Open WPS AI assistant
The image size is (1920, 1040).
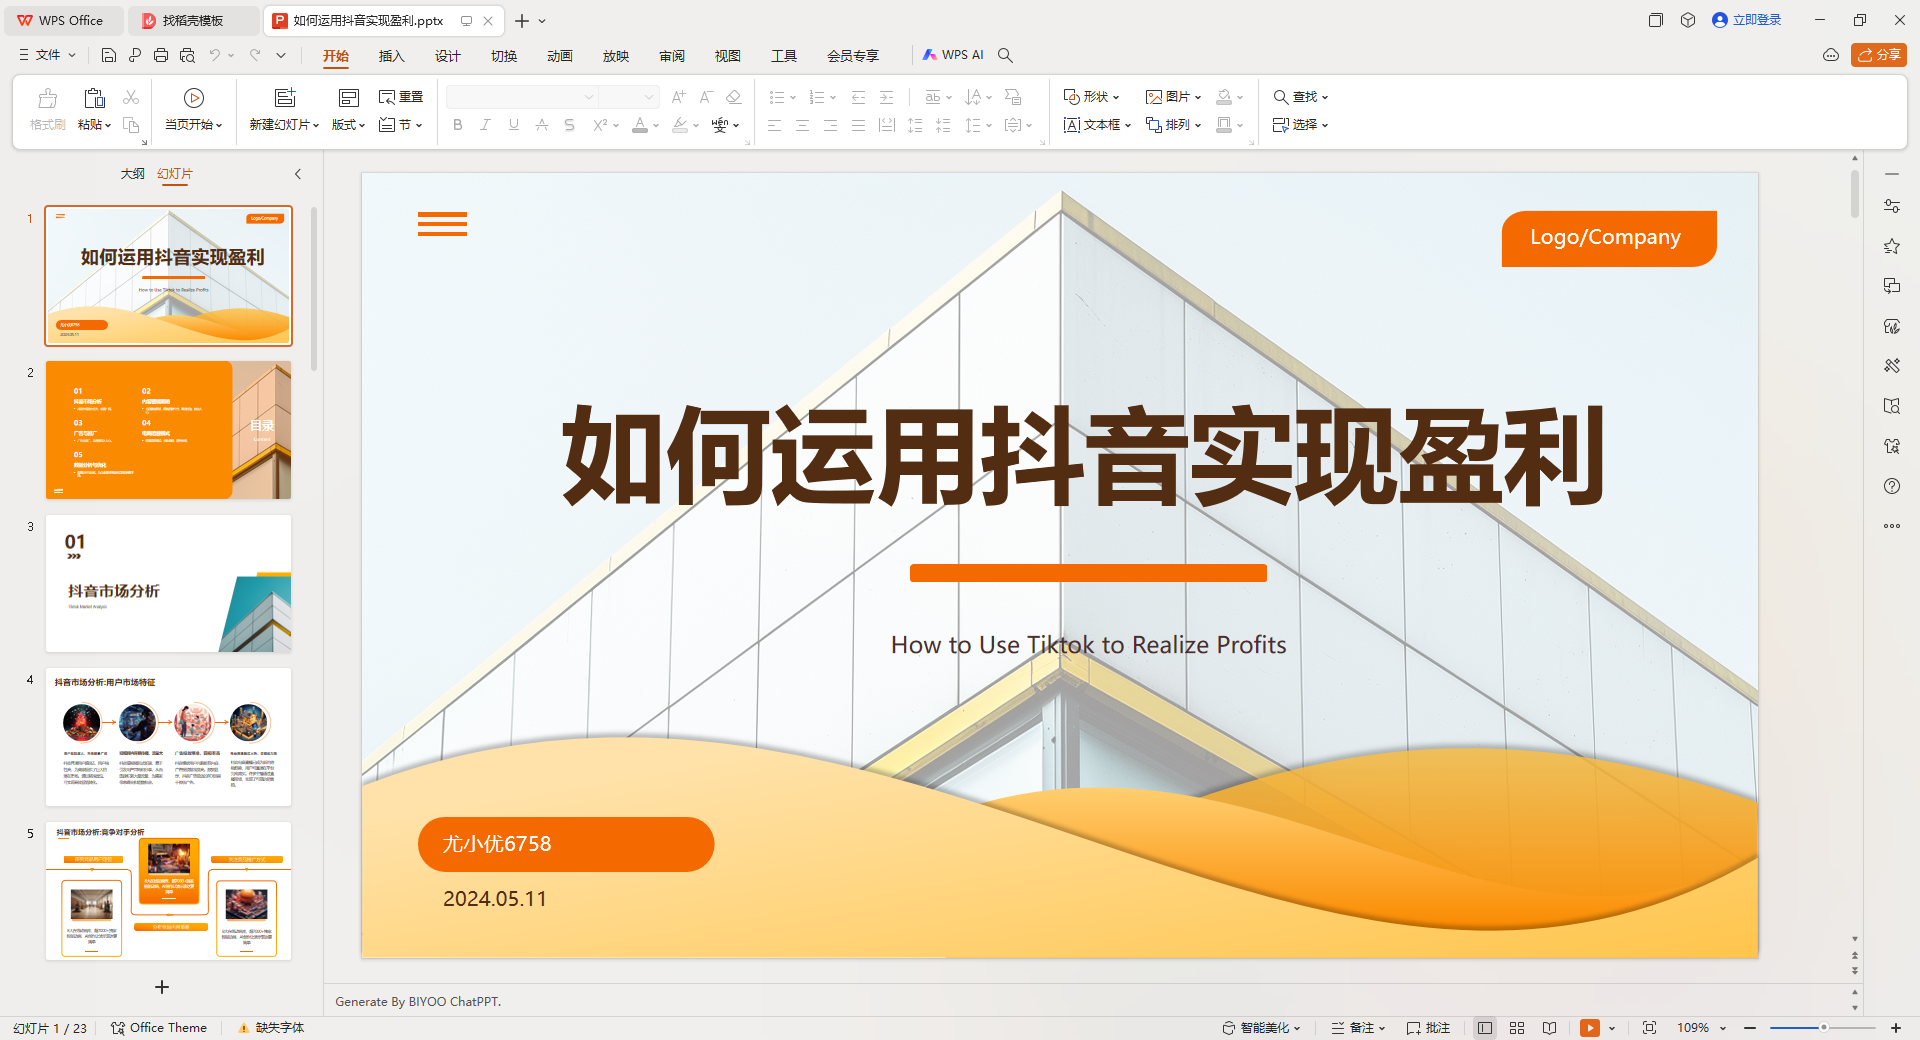(x=953, y=55)
